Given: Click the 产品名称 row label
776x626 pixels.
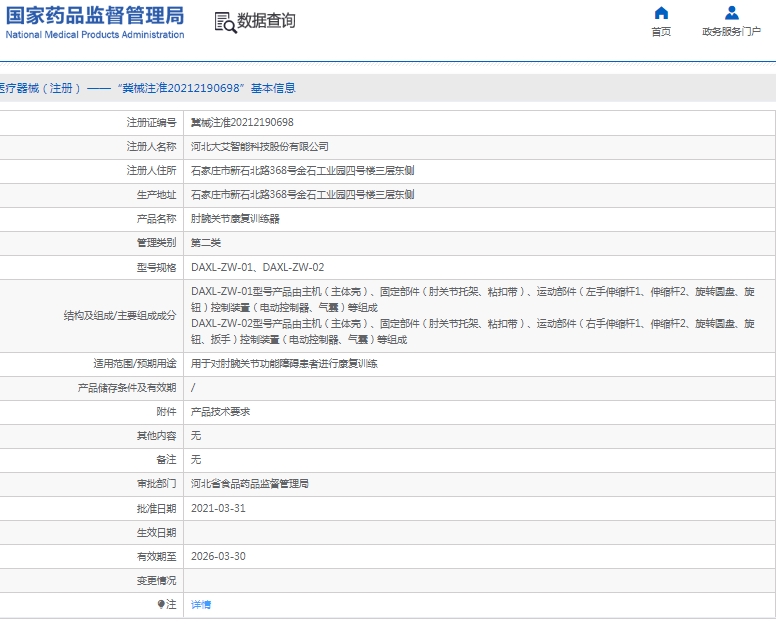Looking at the screenshot, I should 156,219.
